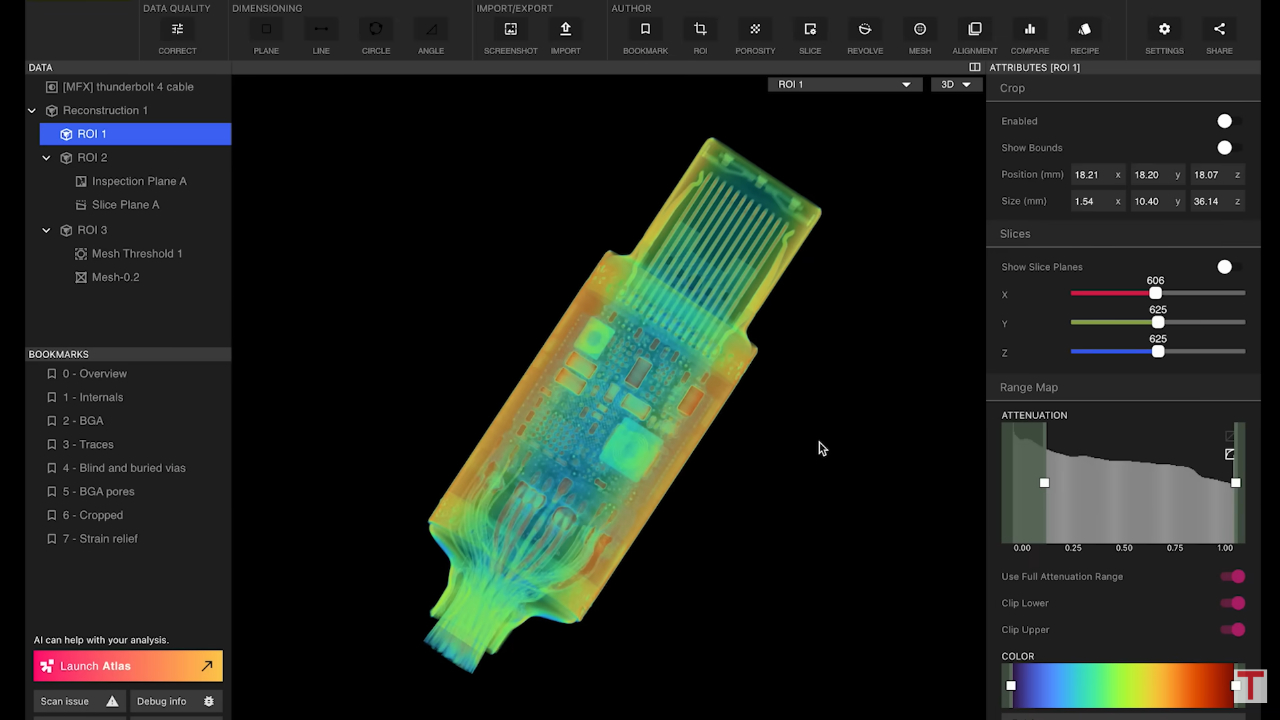
Task: Launch the Atlas AI assistant
Action: (128, 666)
